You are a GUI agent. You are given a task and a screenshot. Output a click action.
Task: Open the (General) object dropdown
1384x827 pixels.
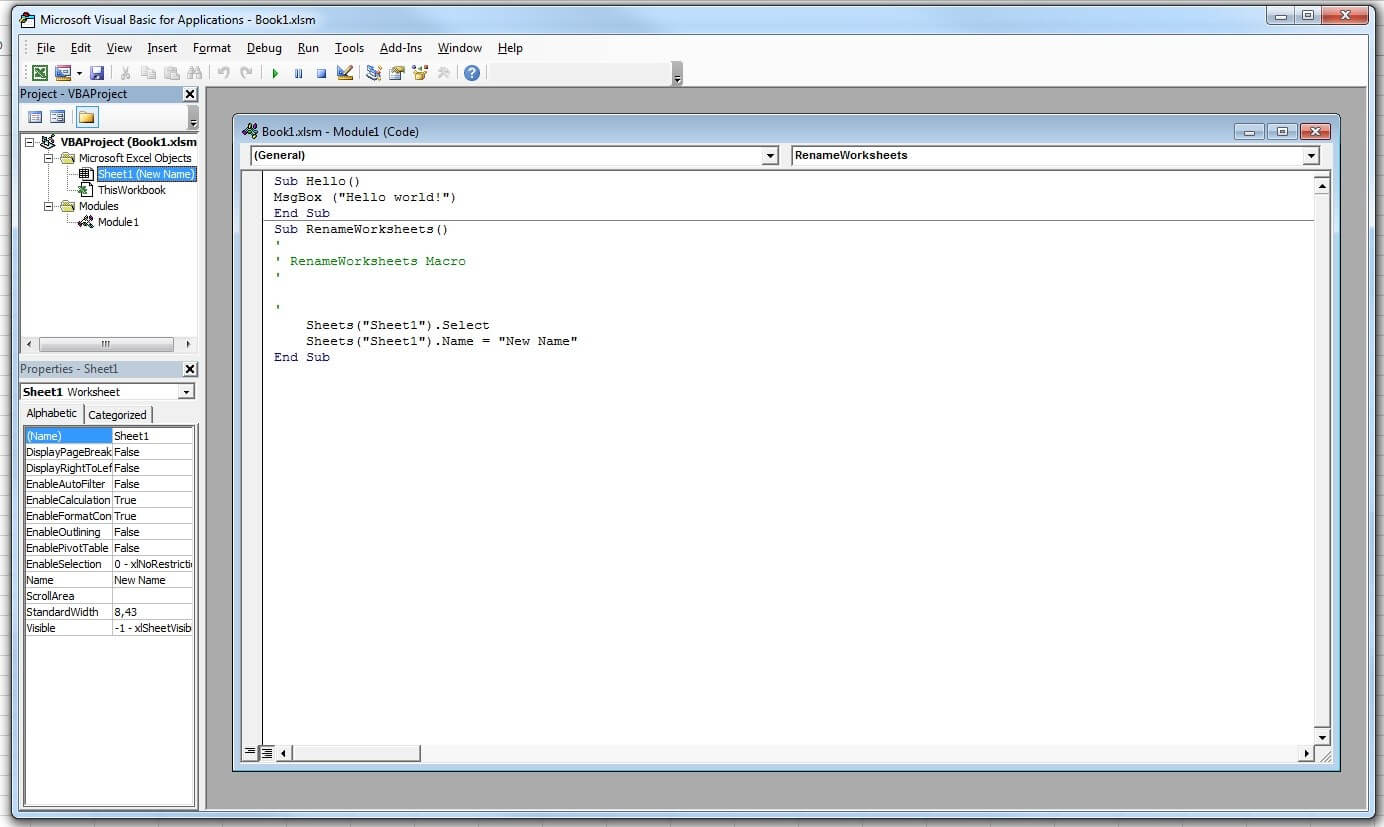tap(770, 156)
